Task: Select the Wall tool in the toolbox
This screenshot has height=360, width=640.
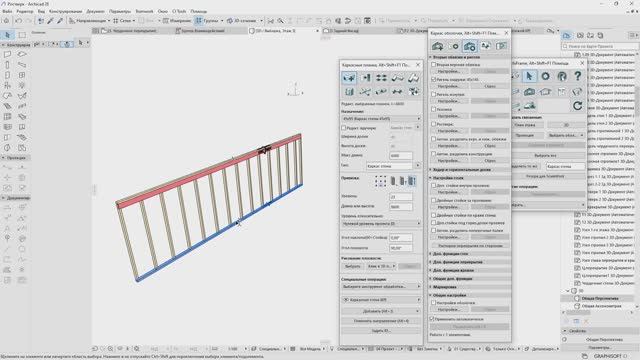Action: point(7,54)
